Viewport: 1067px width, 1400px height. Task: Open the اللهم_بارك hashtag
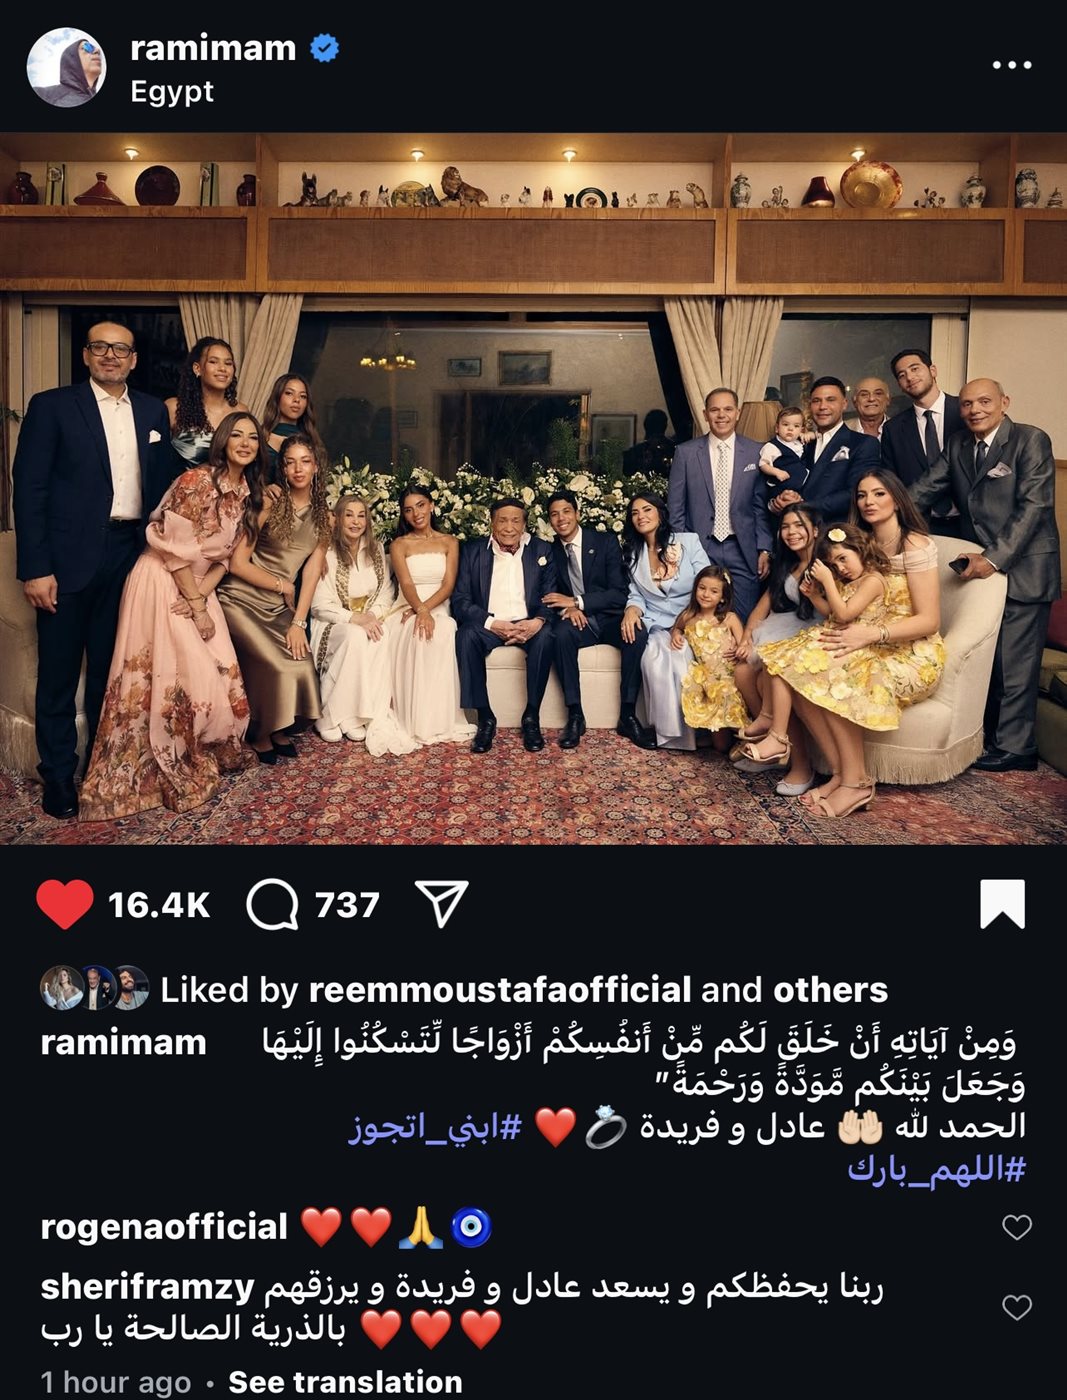pyautogui.click(x=937, y=1169)
